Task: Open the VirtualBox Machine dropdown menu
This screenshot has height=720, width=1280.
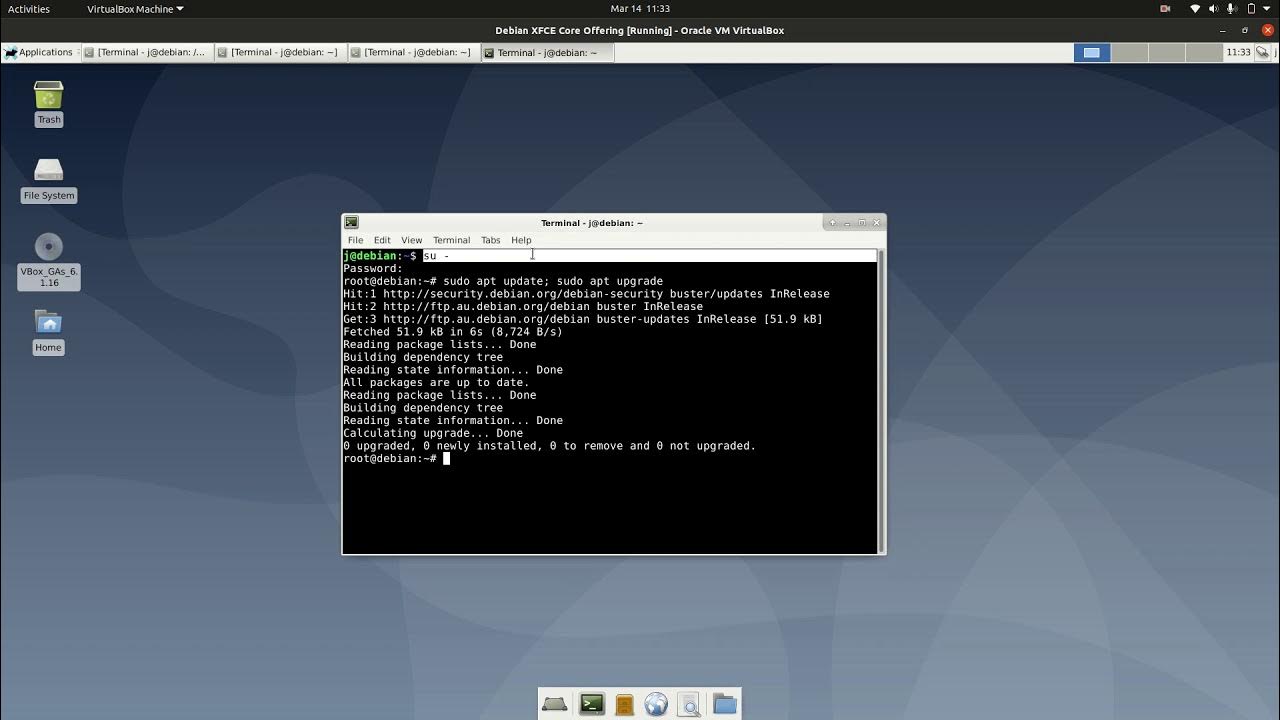Action: pos(135,8)
